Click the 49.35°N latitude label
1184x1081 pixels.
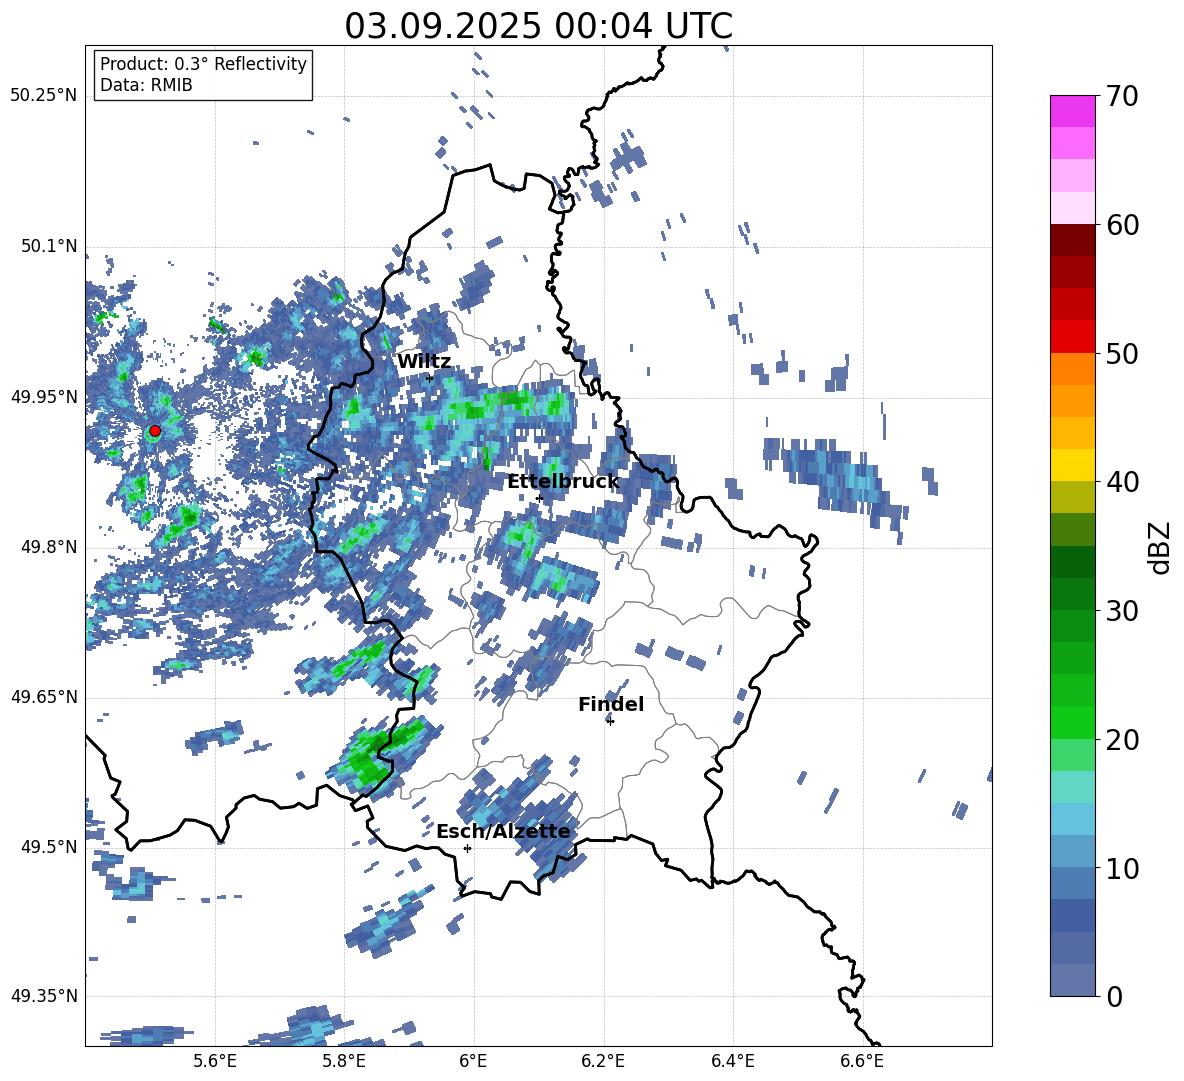pyautogui.click(x=44, y=996)
